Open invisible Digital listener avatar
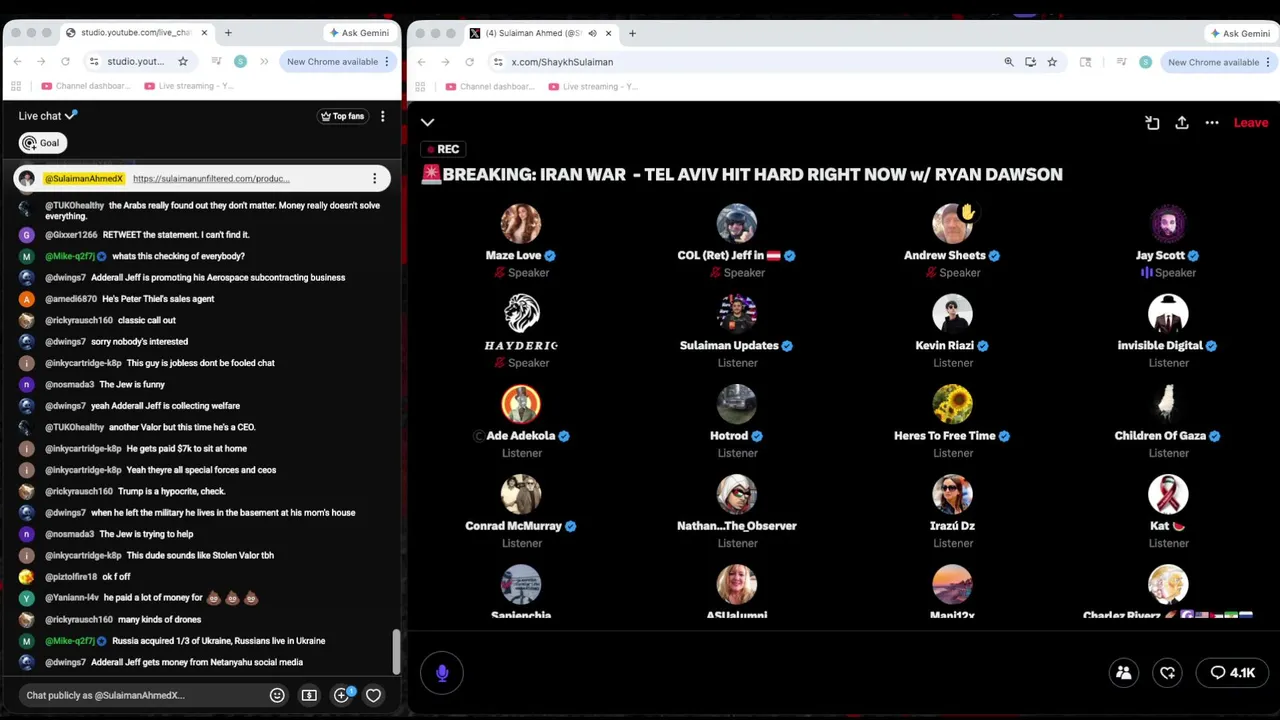This screenshot has height=720, width=1280. [x=1168, y=314]
